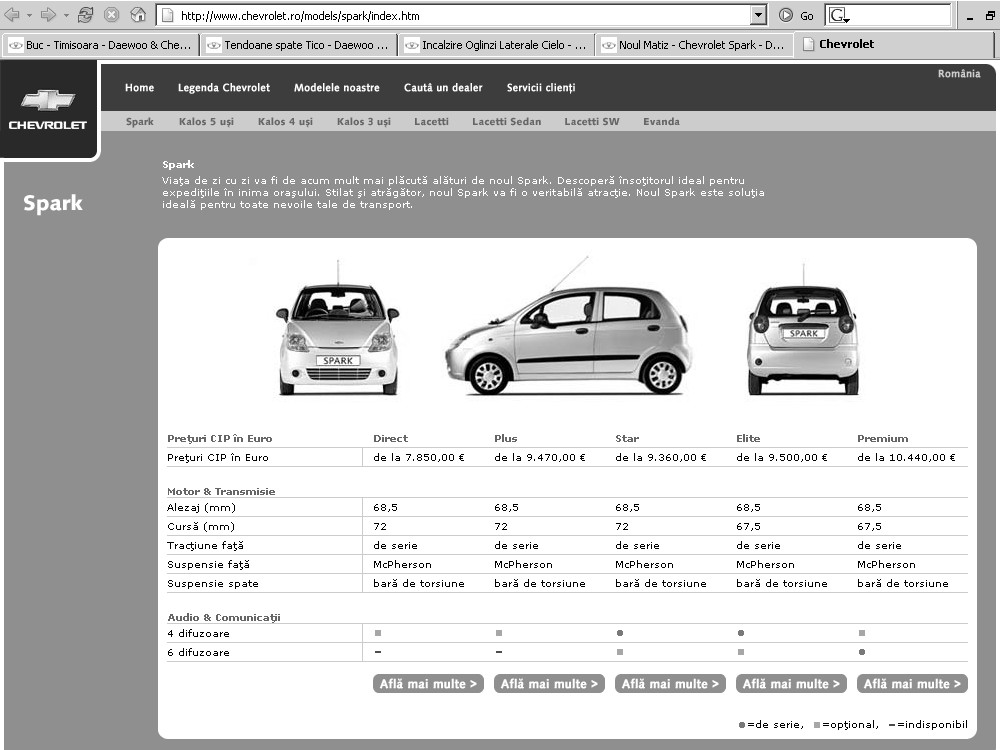Click Află mai multe under Direct
Screen dimensions: 1000x750
tap(428, 684)
